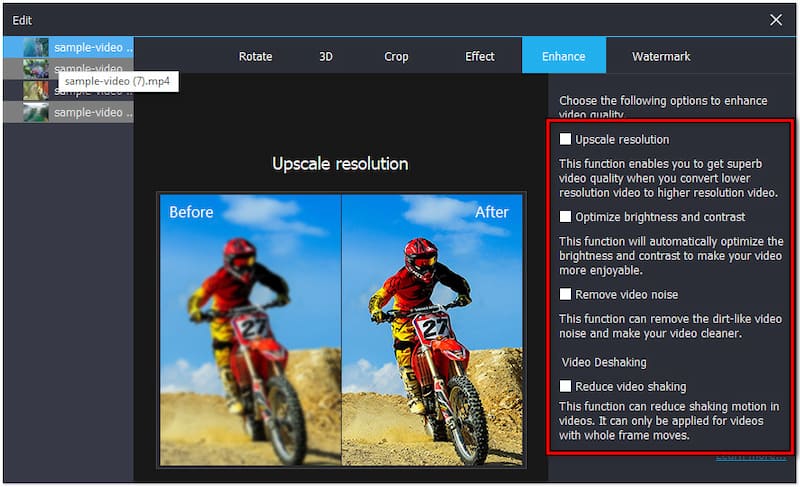800x487 pixels.
Task: Switch to the Watermark tab
Action: click(x=661, y=57)
